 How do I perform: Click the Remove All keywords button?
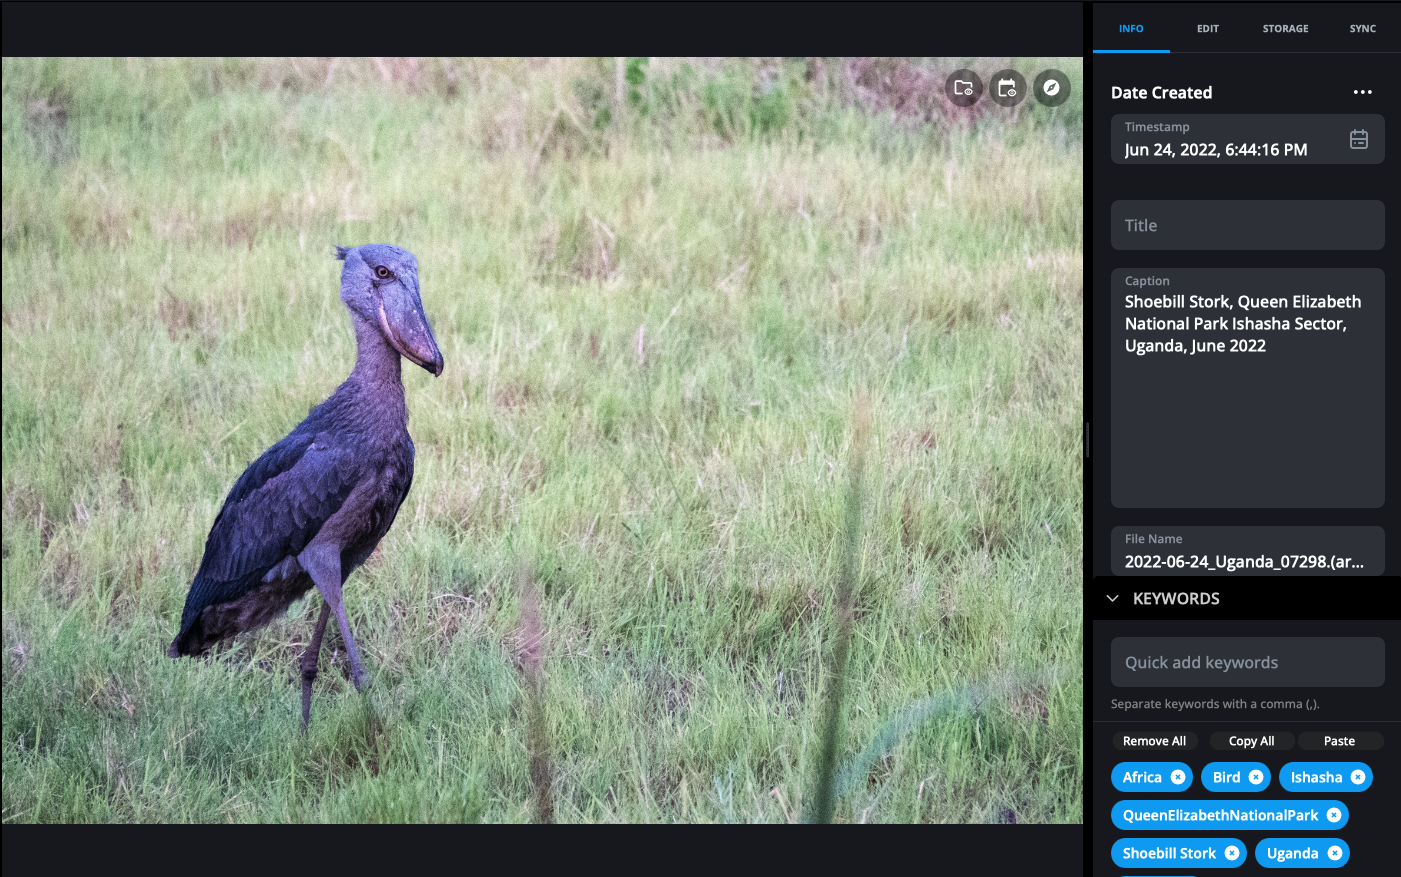coord(1154,741)
